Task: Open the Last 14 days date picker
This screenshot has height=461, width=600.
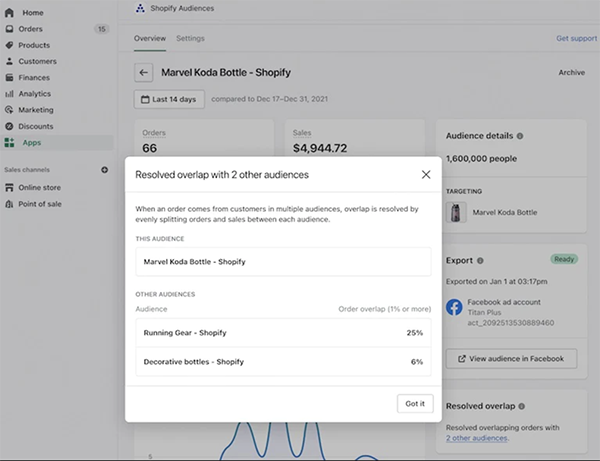Action: click(169, 99)
